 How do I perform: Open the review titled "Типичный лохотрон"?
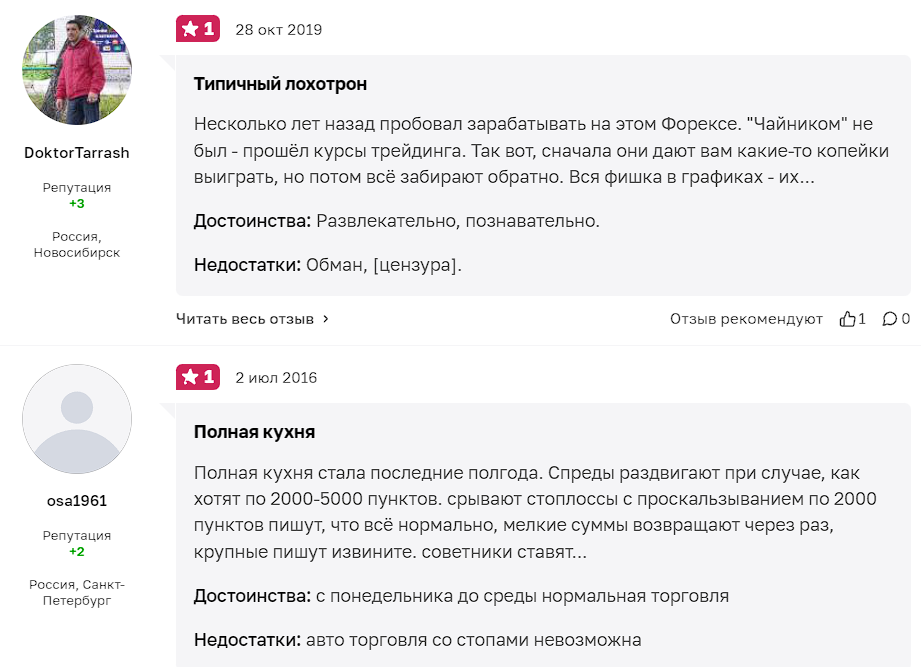coord(280,84)
